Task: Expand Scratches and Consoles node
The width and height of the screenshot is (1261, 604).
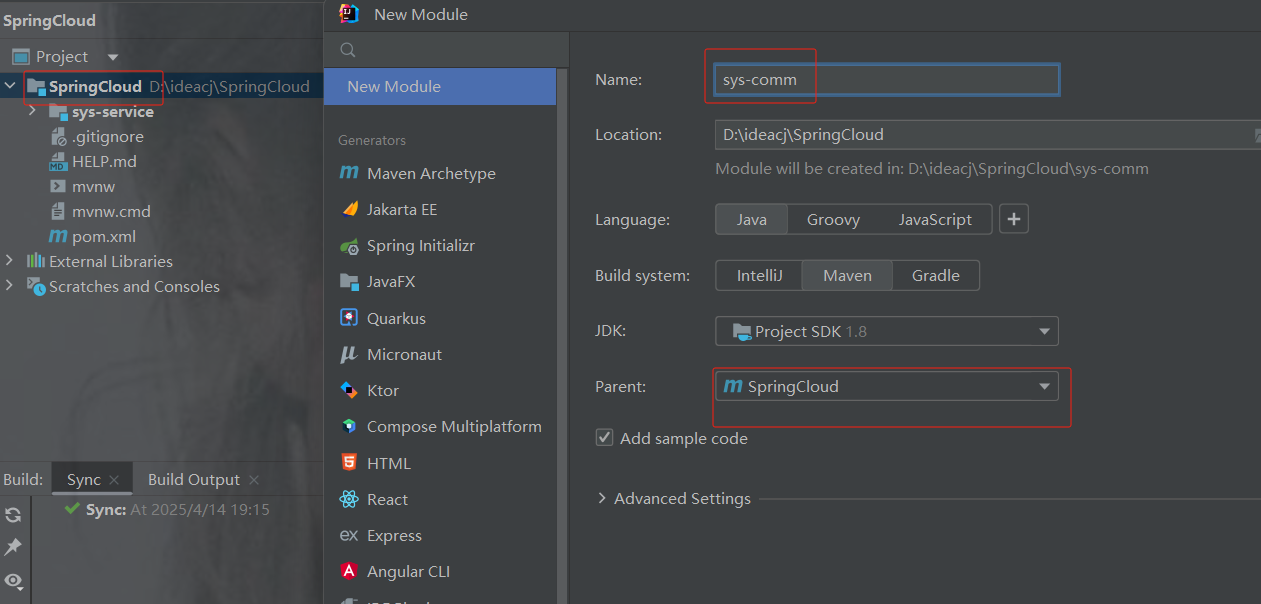Action: [10, 286]
